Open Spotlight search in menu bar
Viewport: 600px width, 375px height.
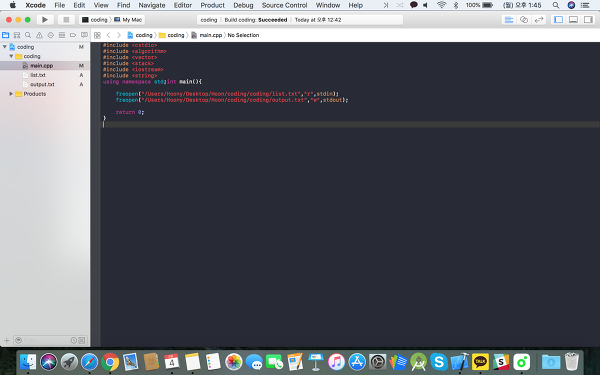pyautogui.click(x=556, y=5)
